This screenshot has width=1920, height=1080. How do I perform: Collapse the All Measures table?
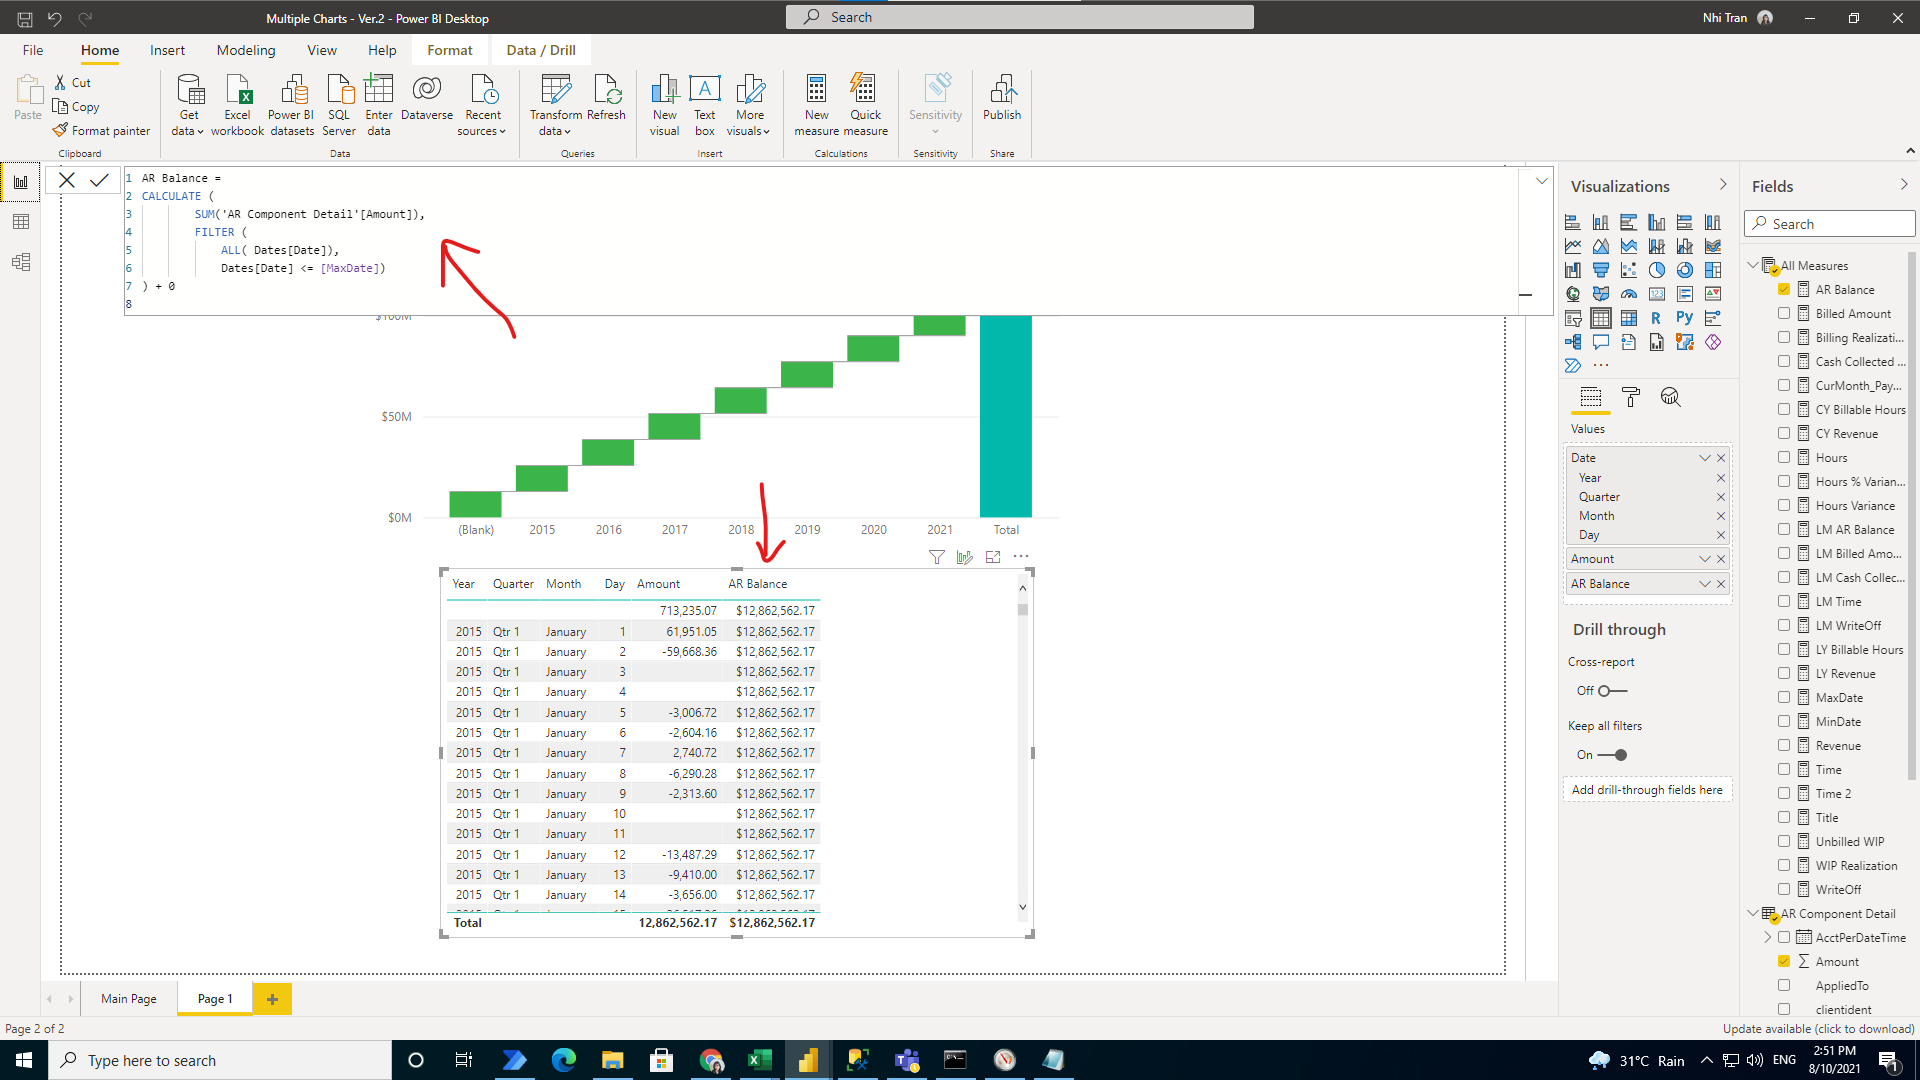click(1753, 265)
